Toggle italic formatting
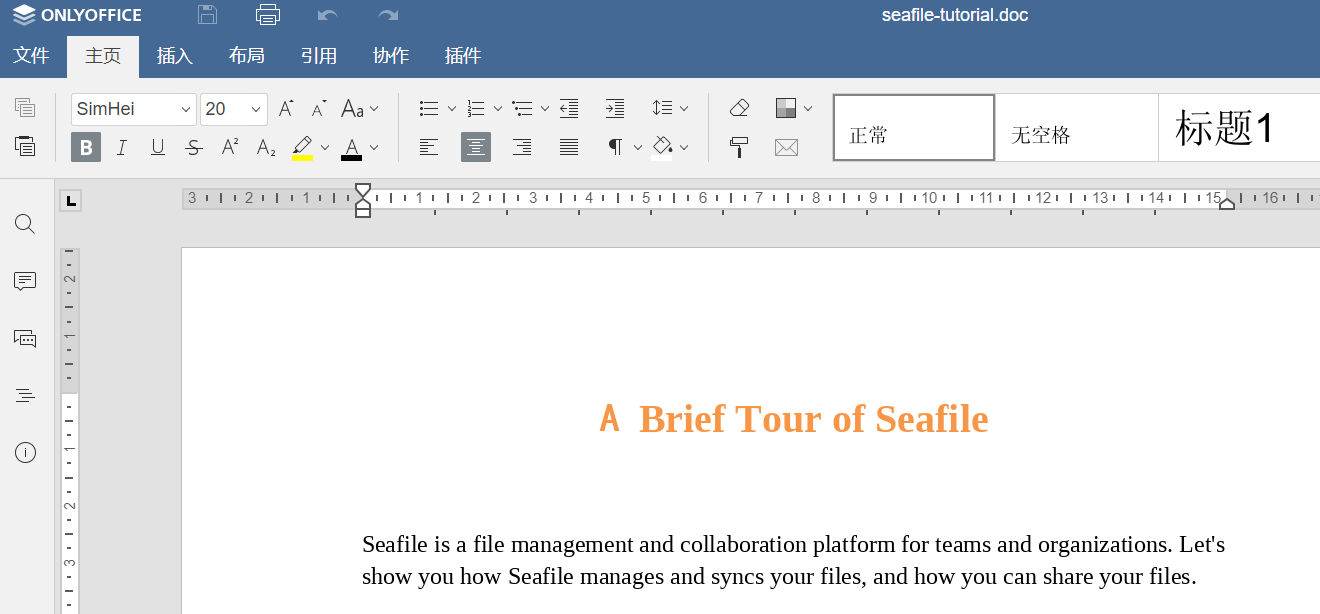 point(122,148)
